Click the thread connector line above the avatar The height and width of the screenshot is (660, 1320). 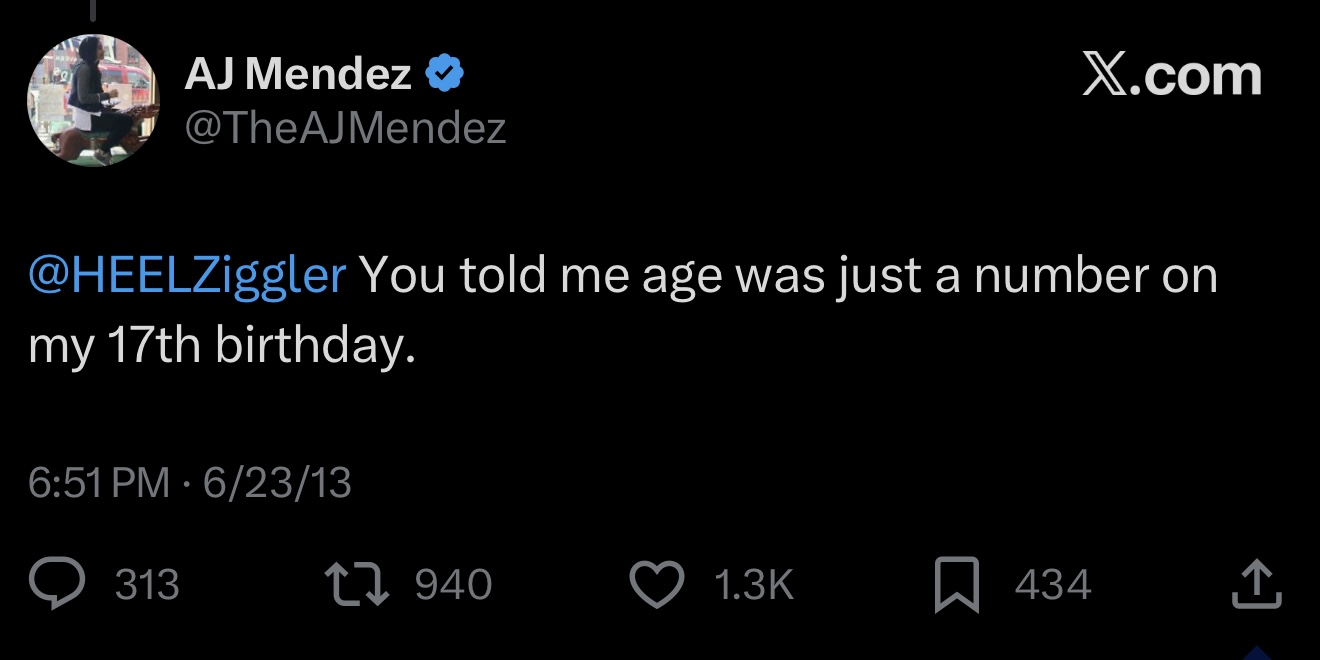click(x=92, y=10)
